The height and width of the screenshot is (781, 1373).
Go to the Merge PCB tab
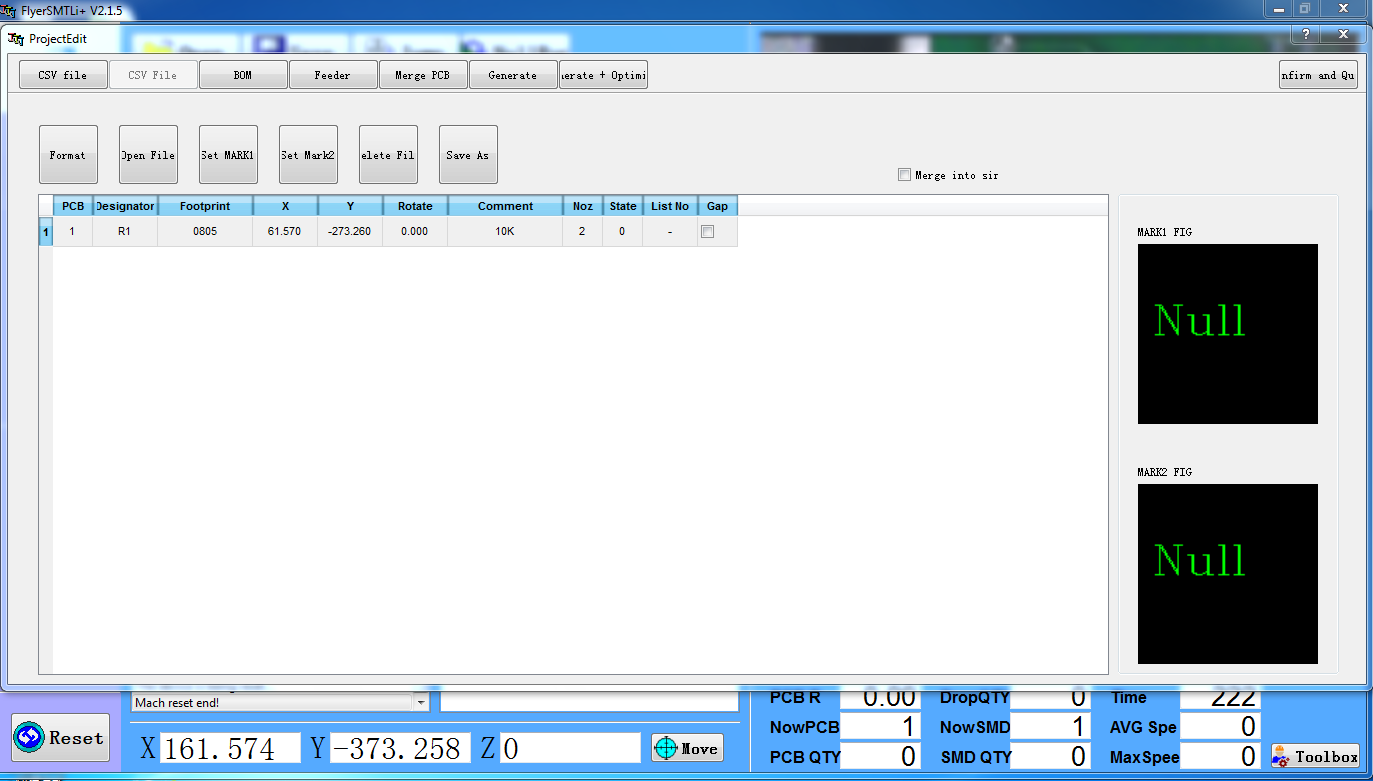click(423, 75)
